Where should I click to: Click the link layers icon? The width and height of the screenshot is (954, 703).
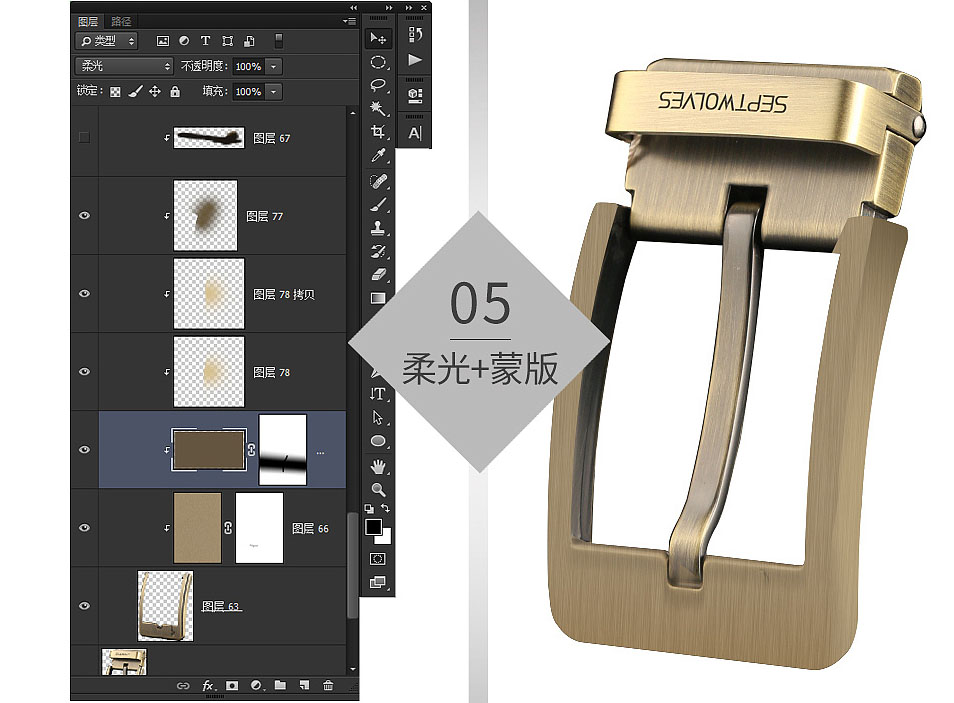(x=183, y=685)
